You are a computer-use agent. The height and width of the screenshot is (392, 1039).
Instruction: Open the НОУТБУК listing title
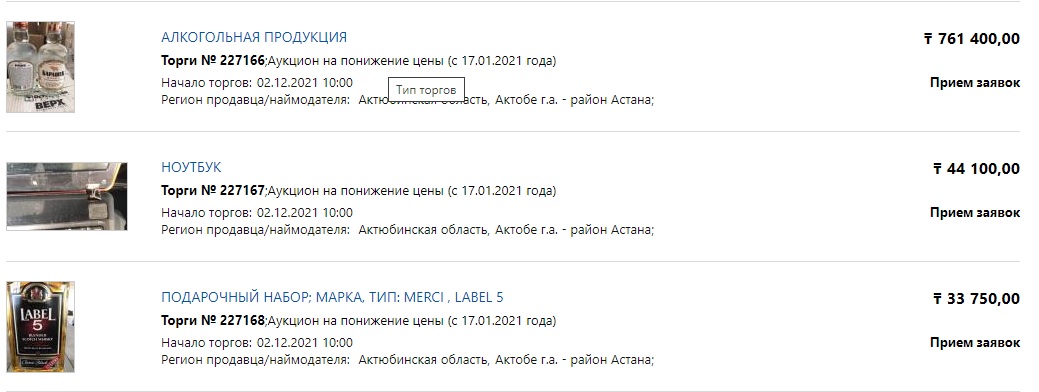[x=191, y=167]
